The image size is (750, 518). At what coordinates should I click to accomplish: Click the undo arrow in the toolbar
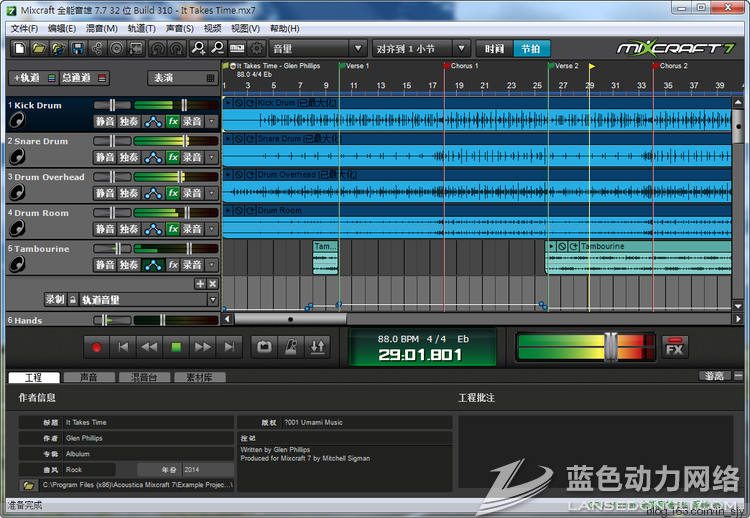(157, 48)
